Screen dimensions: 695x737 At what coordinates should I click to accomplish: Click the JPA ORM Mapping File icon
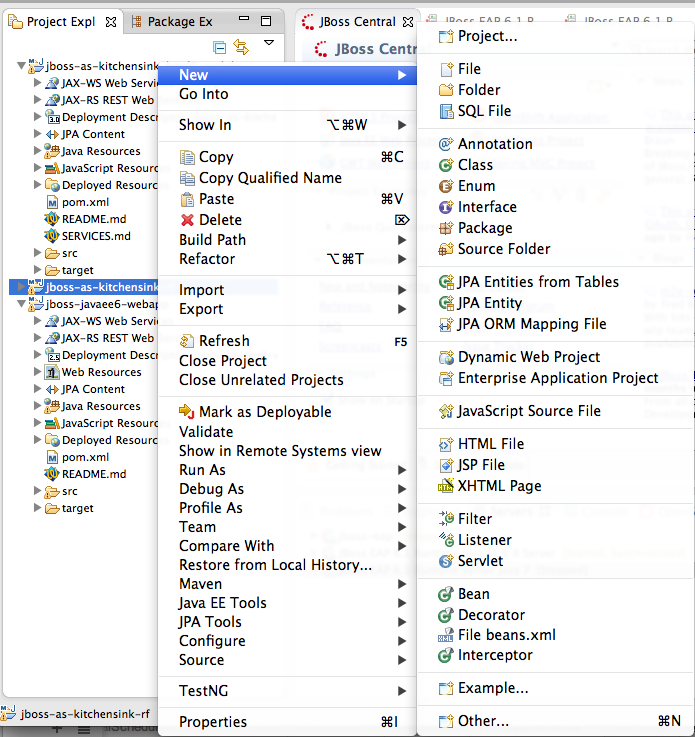[446, 324]
